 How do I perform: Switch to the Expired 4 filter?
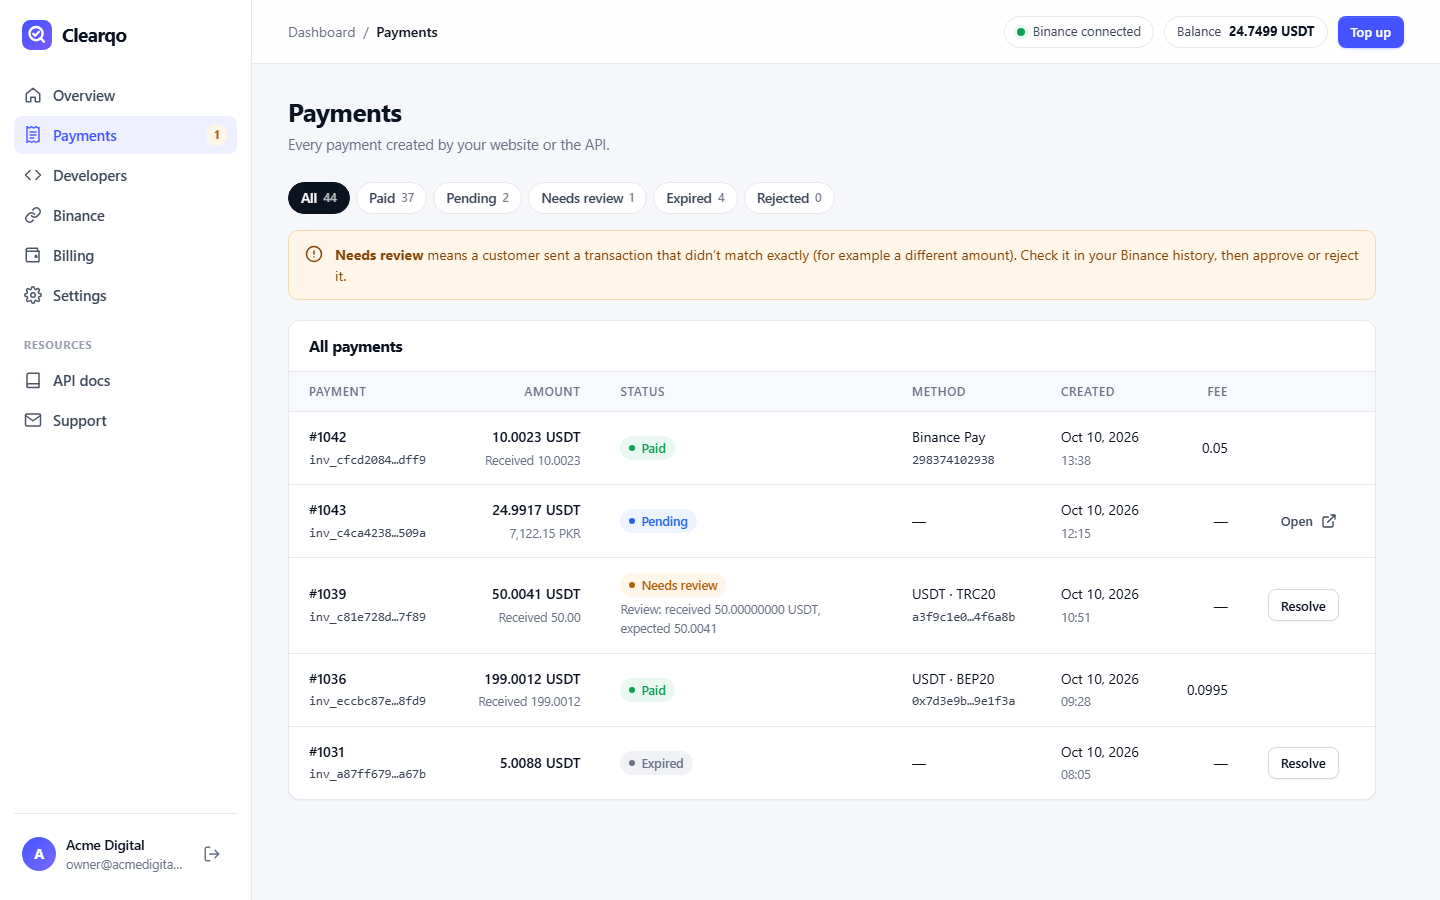tap(695, 198)
